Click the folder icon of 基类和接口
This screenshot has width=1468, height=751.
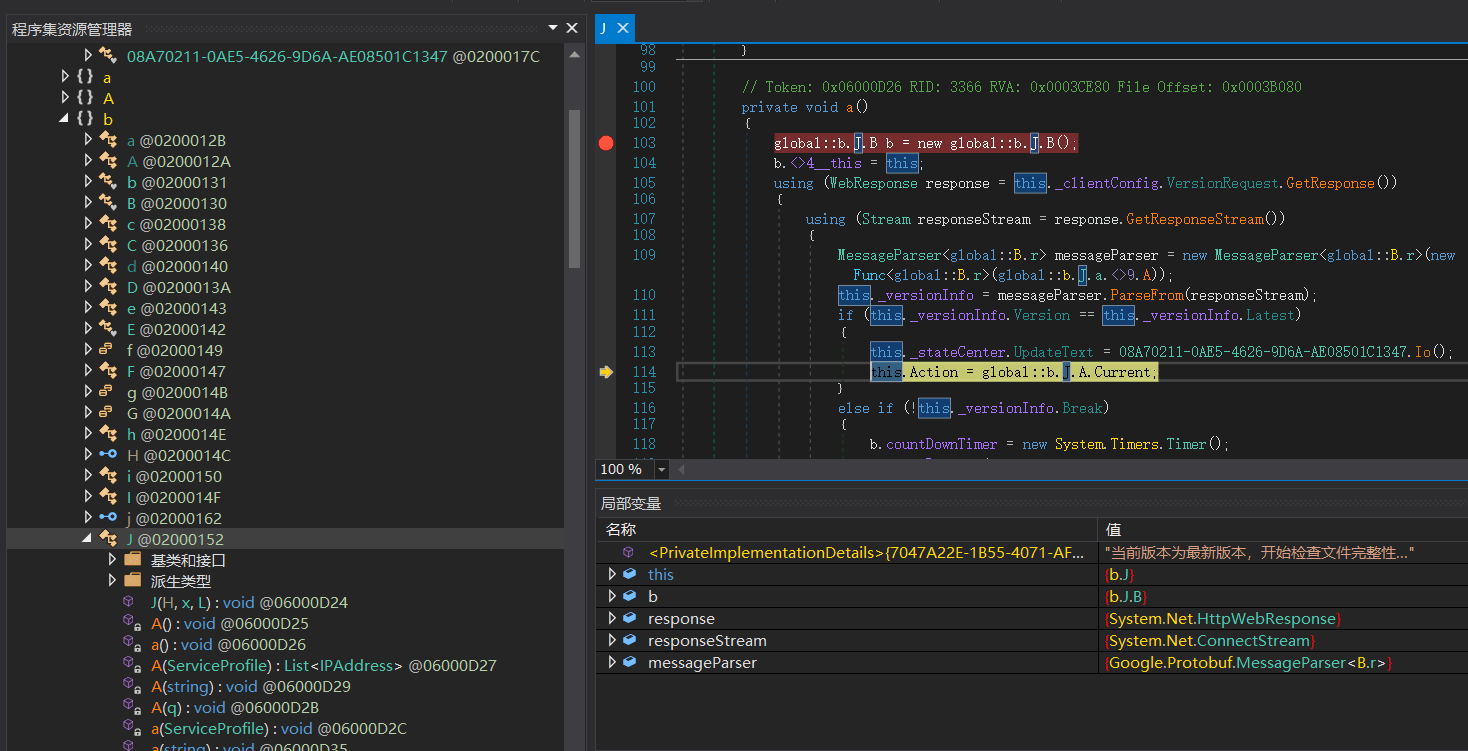point(133,559)
